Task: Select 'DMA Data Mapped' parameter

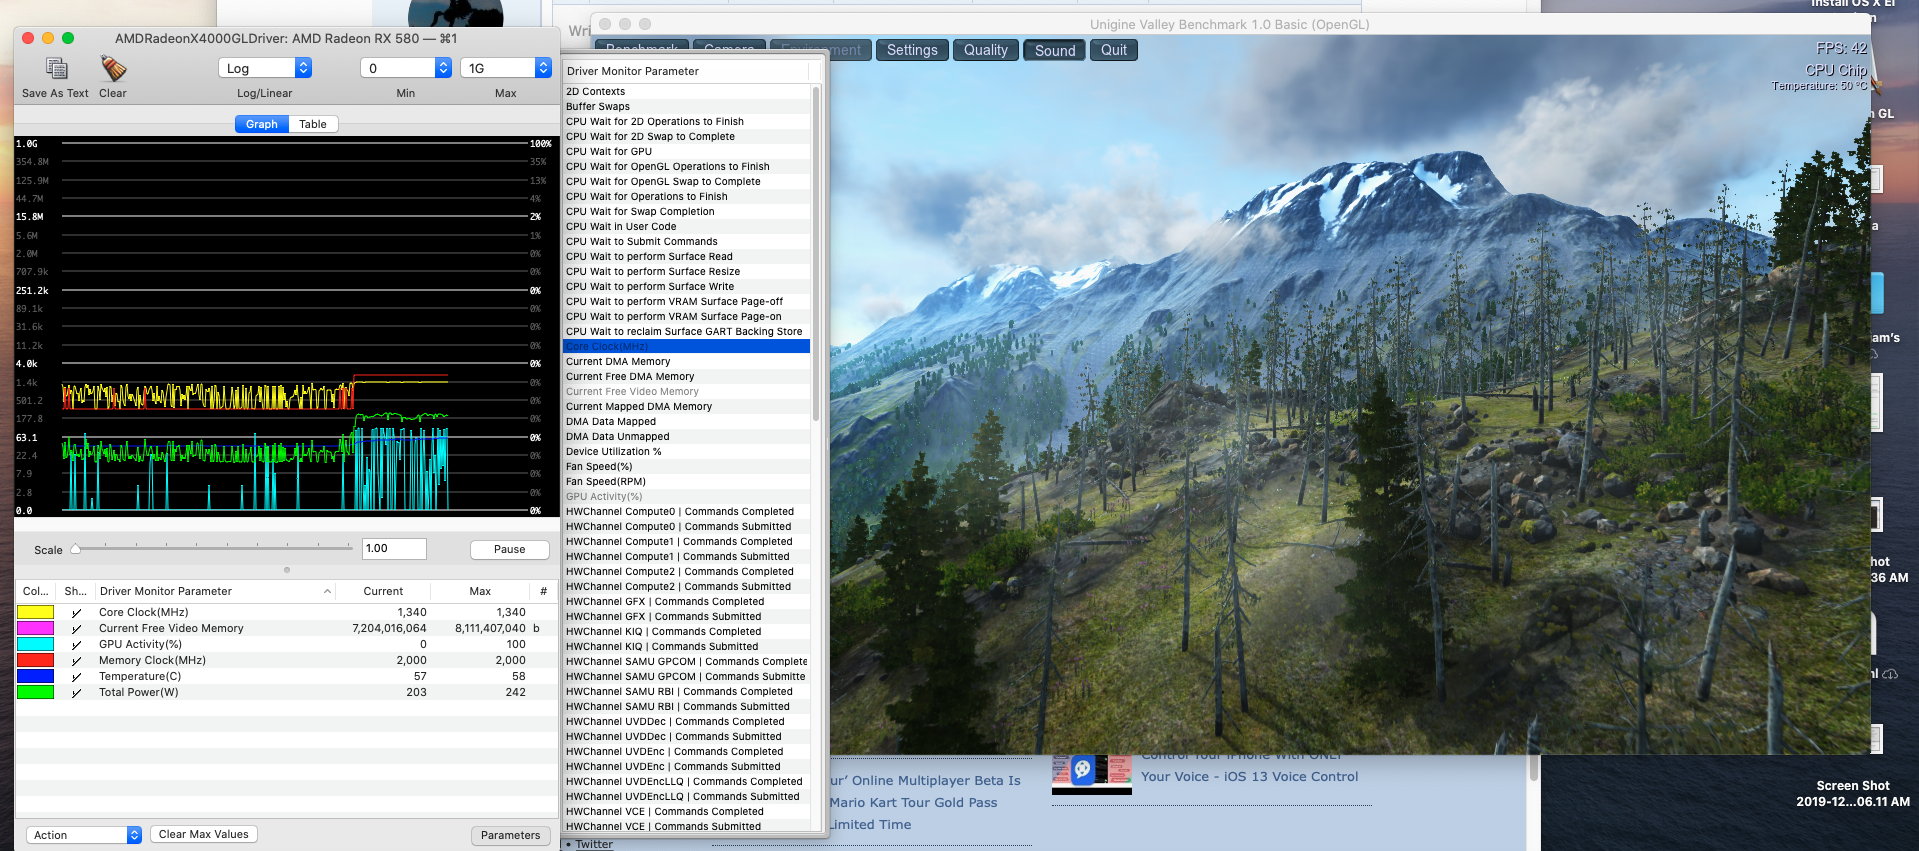Action: click(686, 421)
